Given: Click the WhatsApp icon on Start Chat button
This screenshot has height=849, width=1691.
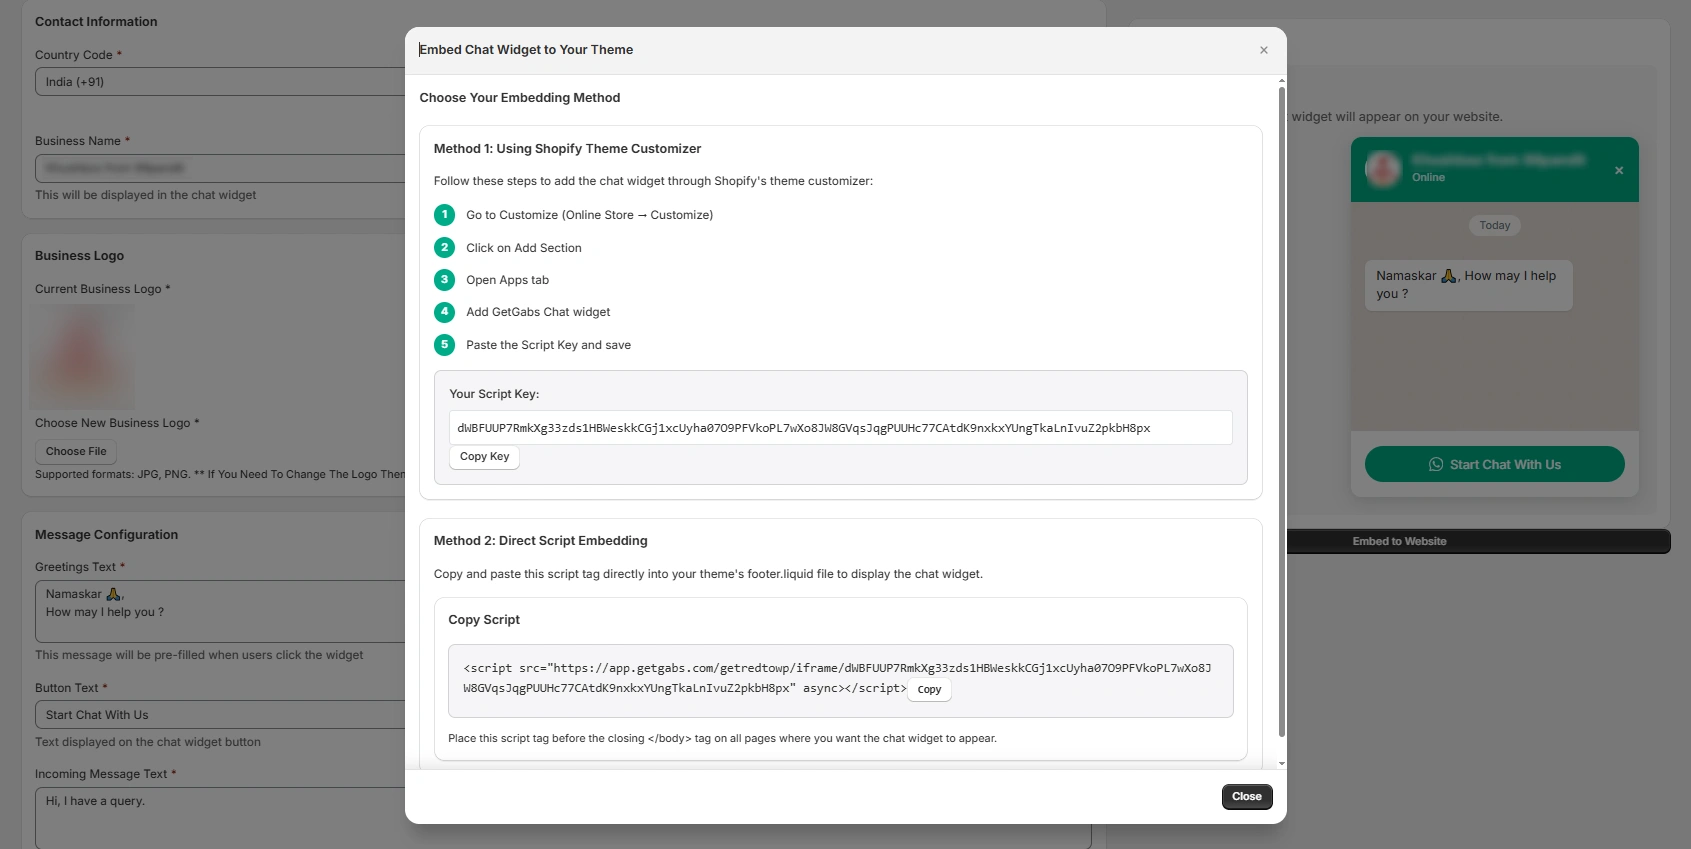Looking at the screenshot, I should pos(1436,465).
